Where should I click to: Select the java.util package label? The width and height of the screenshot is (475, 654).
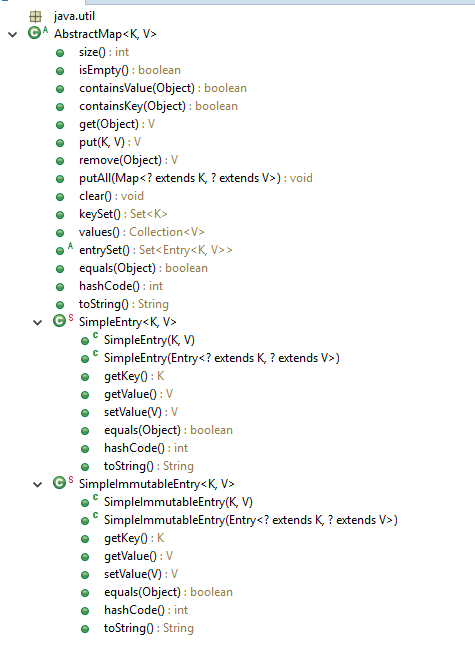[74, 16]
